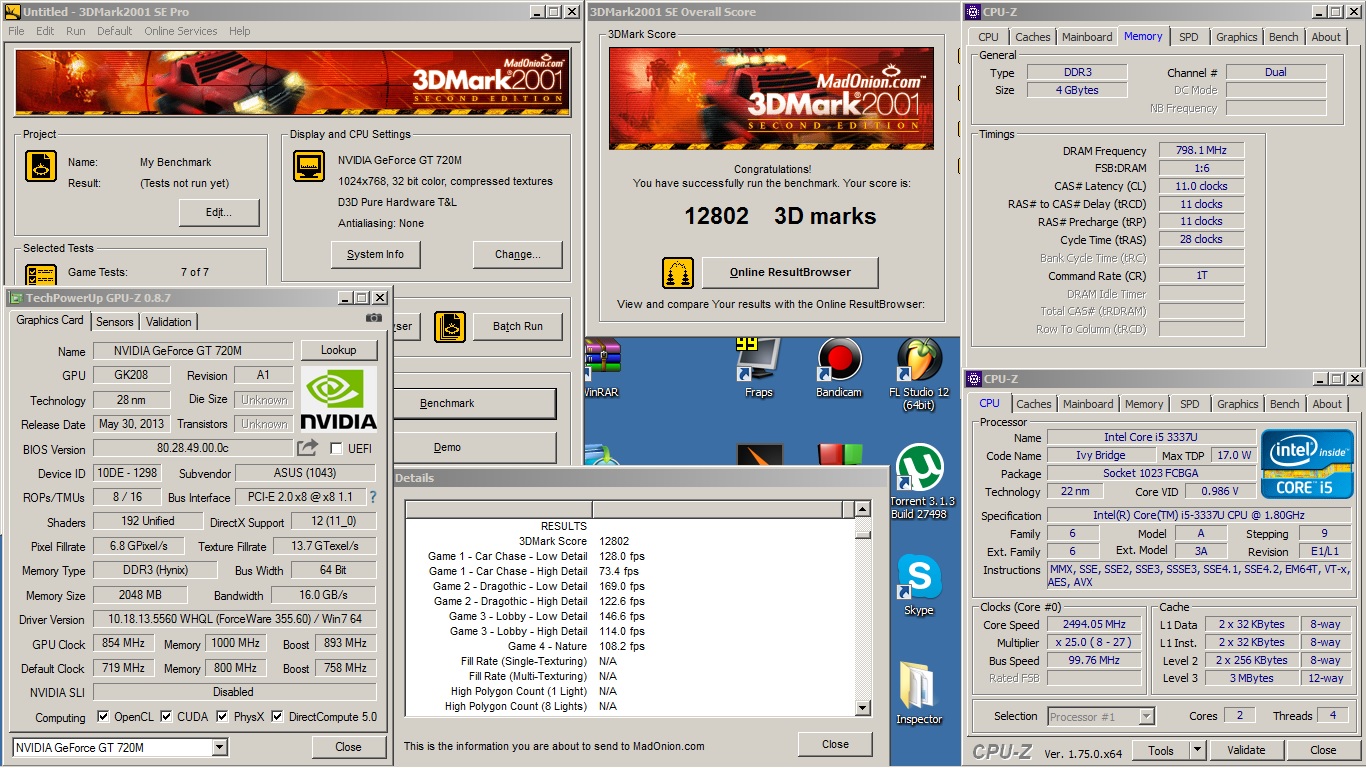The image size is (1366, 768).
Task: Toggle the CUDA checkbox
Action: [x=167, y=717]
